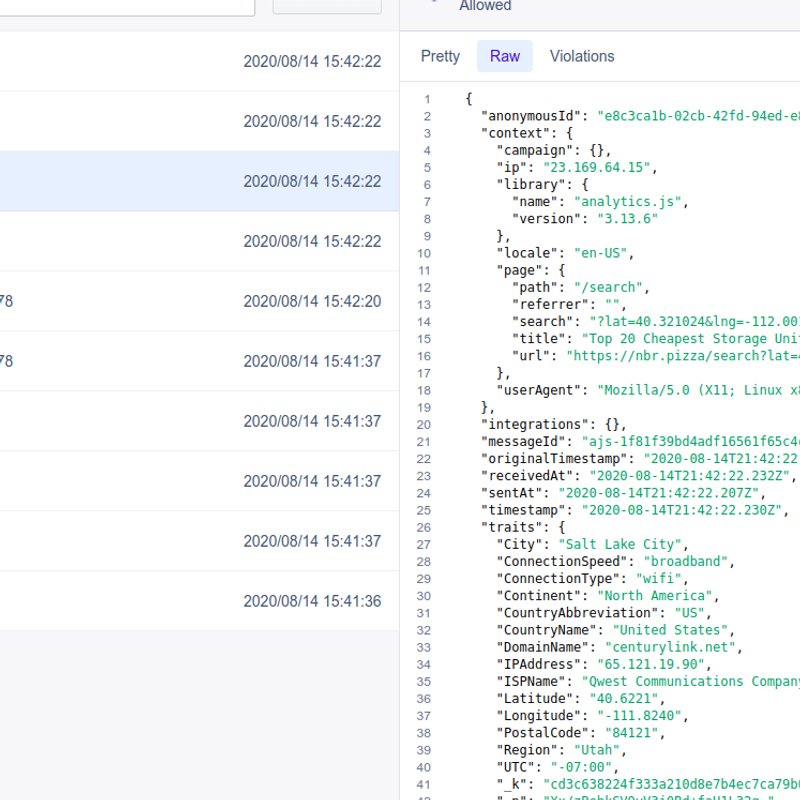Click the "campaign" key in the JSON
This screenshot has width=800, height=800.
539,151
